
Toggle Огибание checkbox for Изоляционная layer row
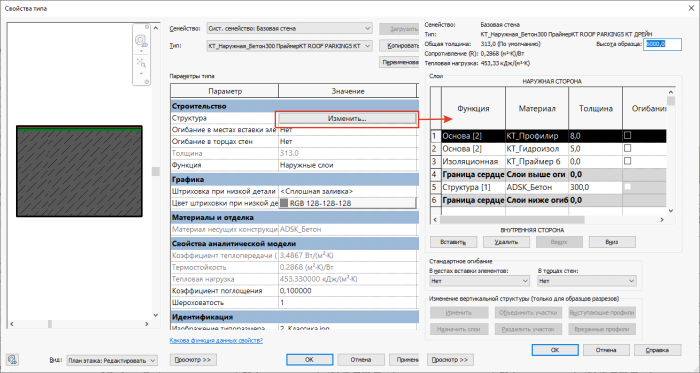(x=628, y=161)
